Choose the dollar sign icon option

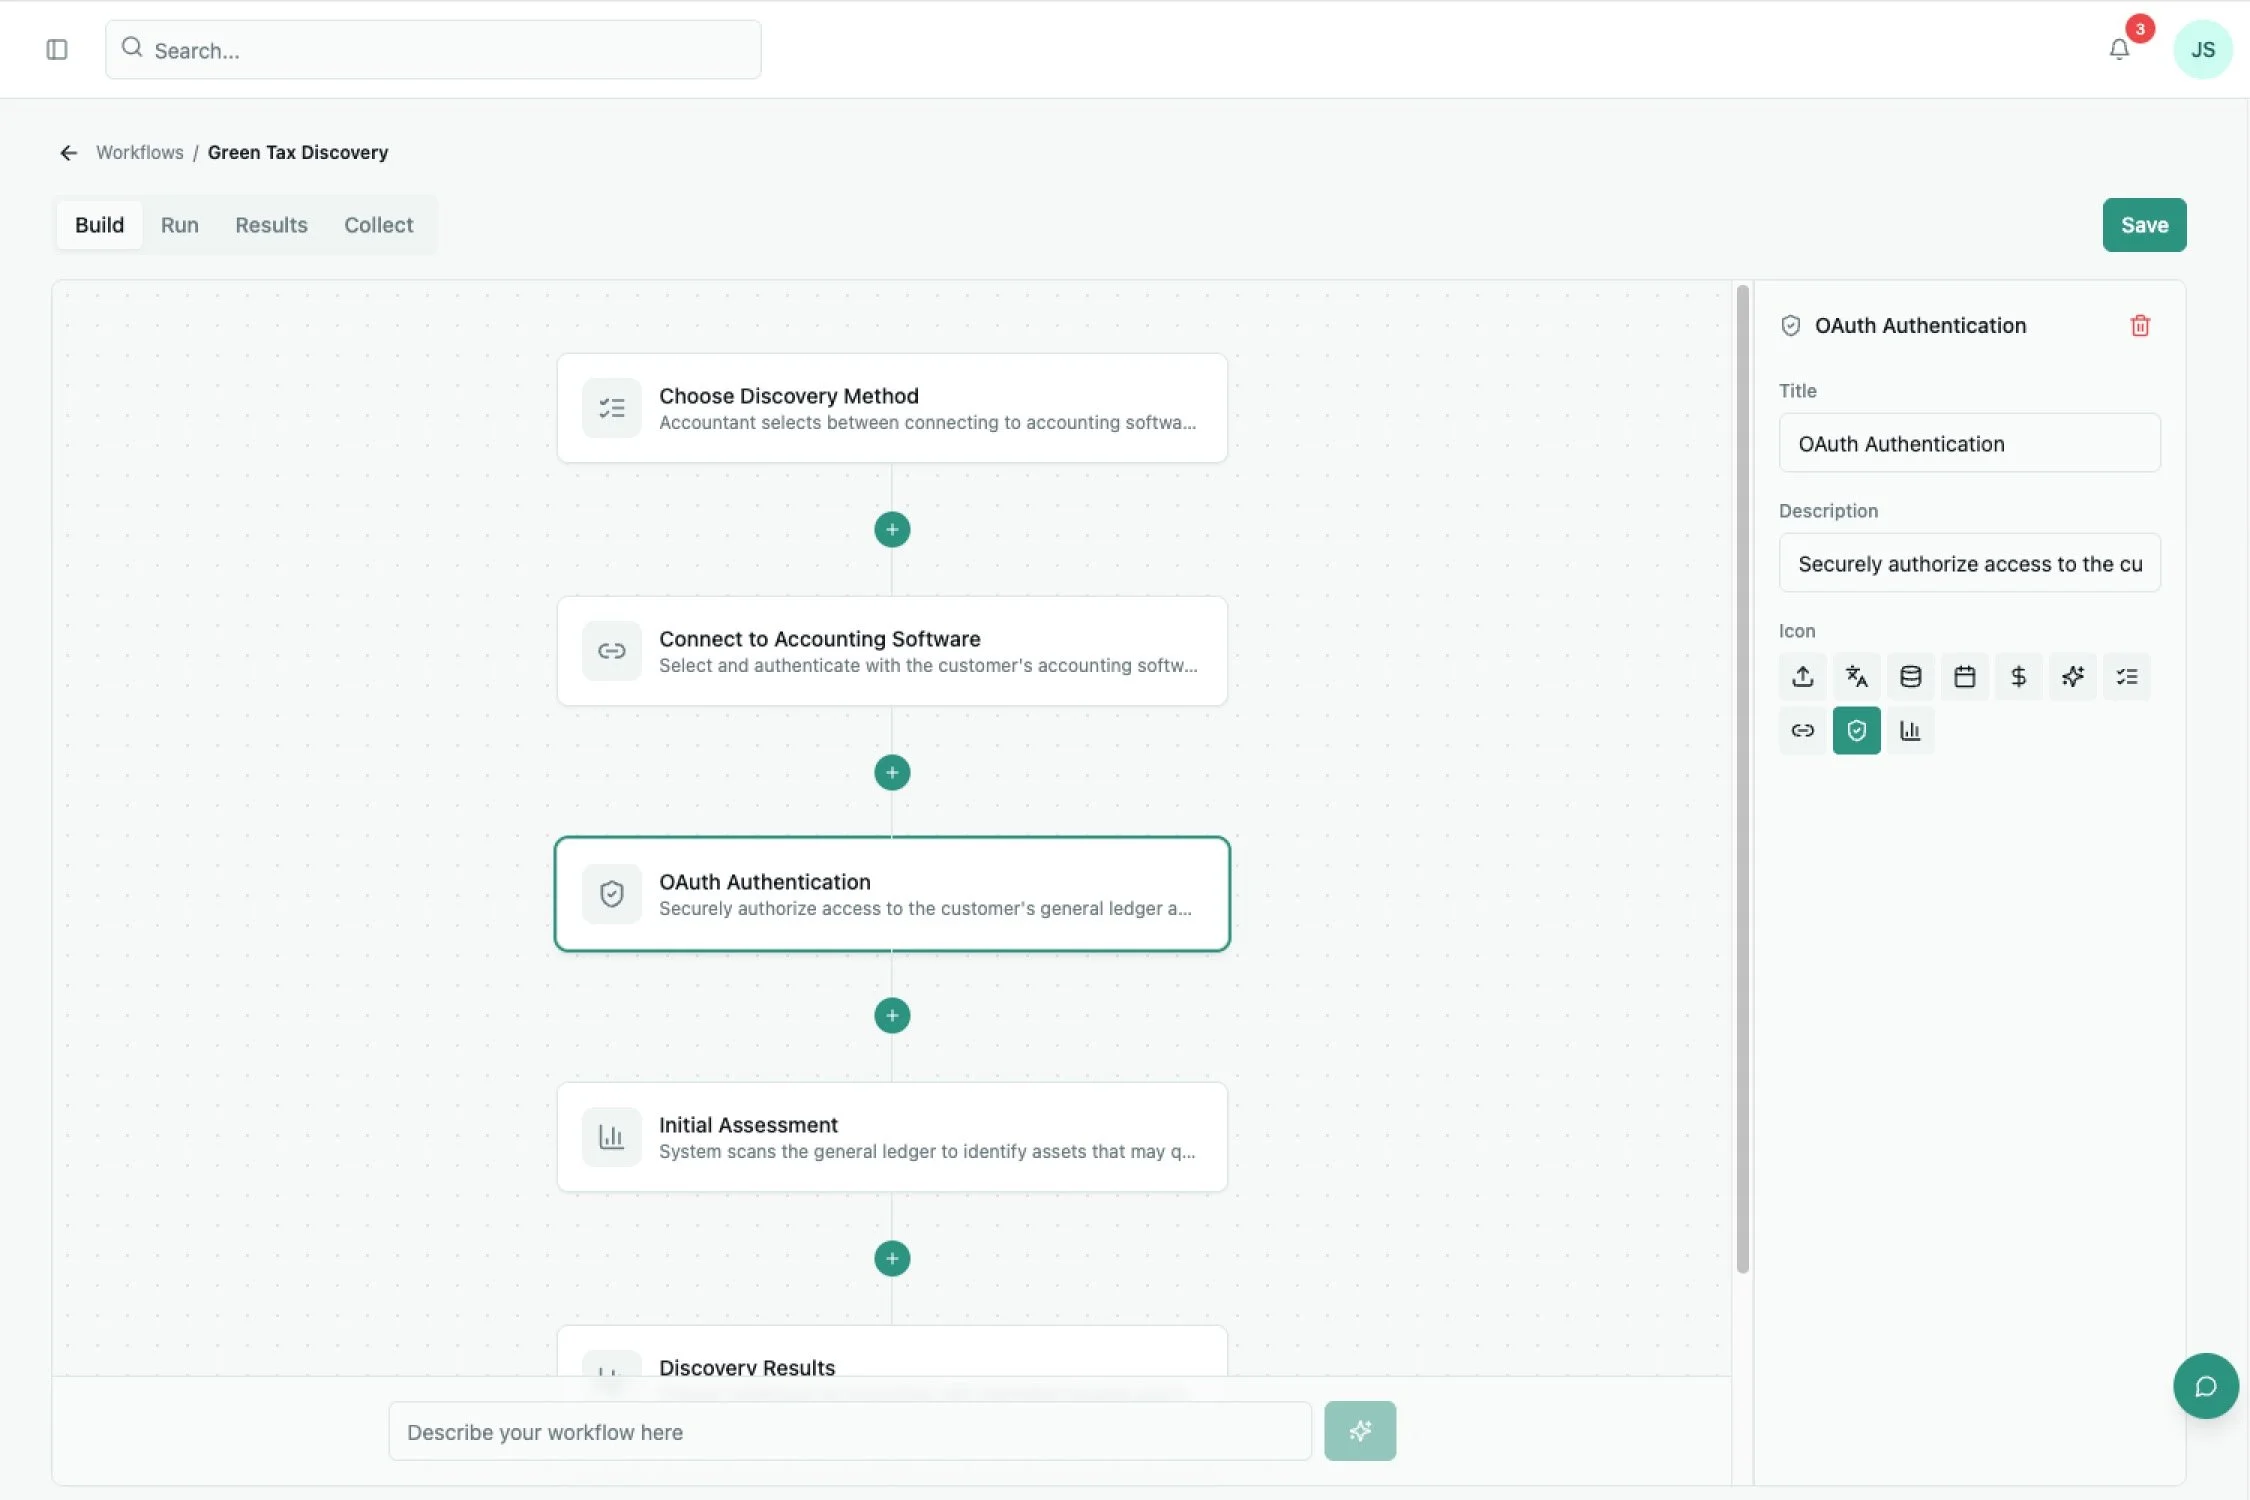2018,677
